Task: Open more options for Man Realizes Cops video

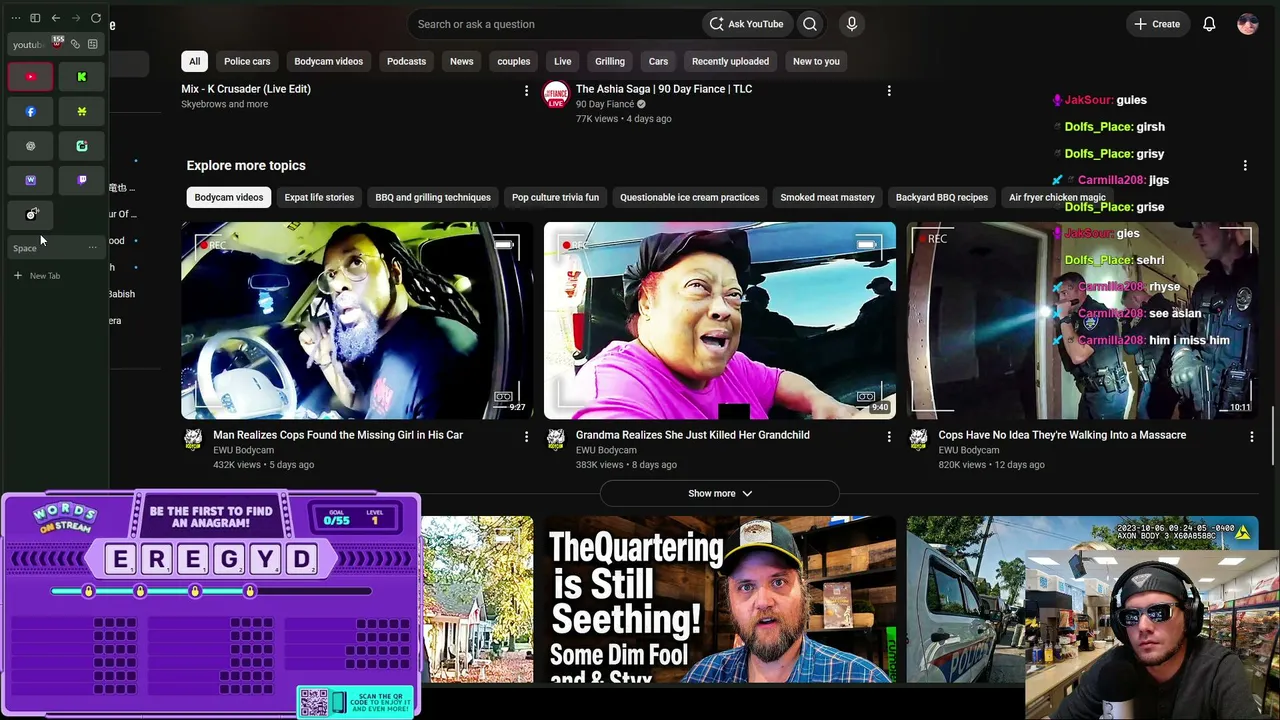Action: click(526, 437)
